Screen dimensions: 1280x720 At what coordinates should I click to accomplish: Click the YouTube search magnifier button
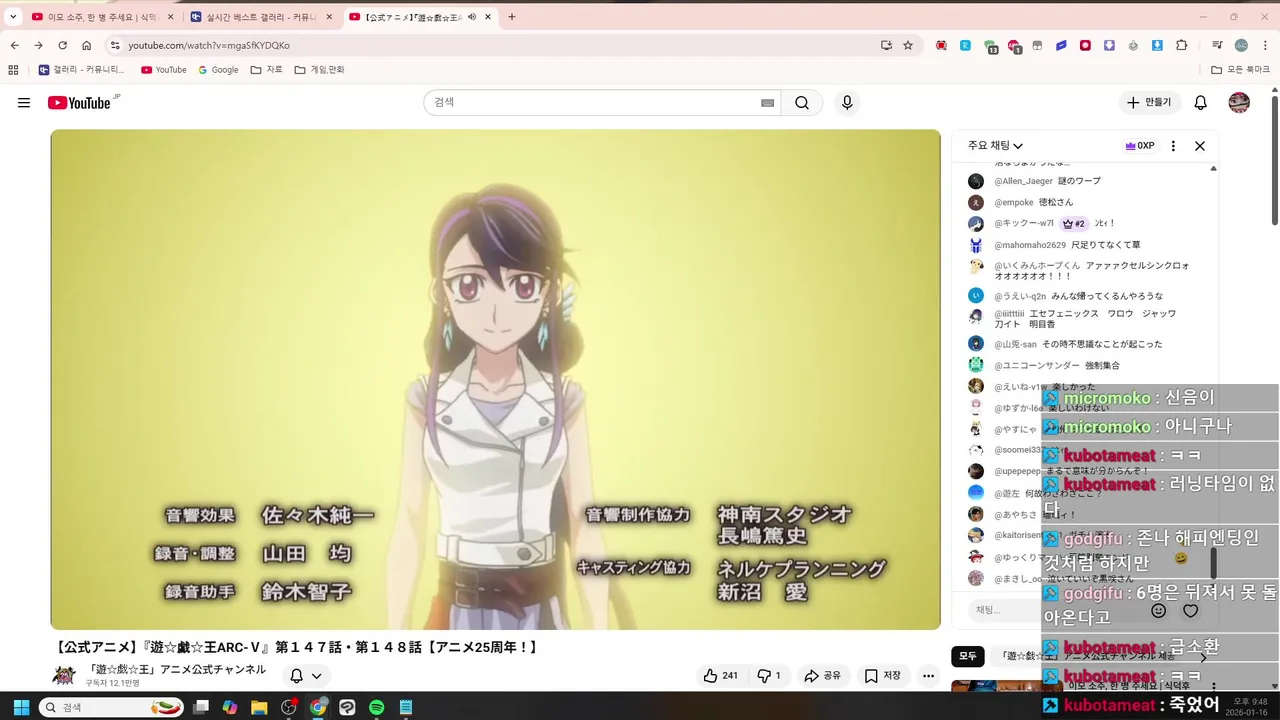click(x=802, y=103)
